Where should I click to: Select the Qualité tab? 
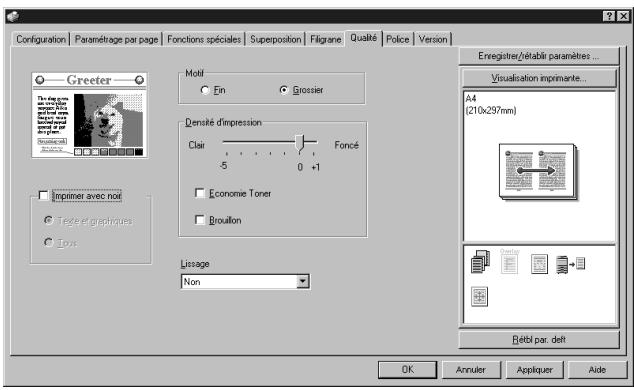pyautogui.click(x=363, y=38)
